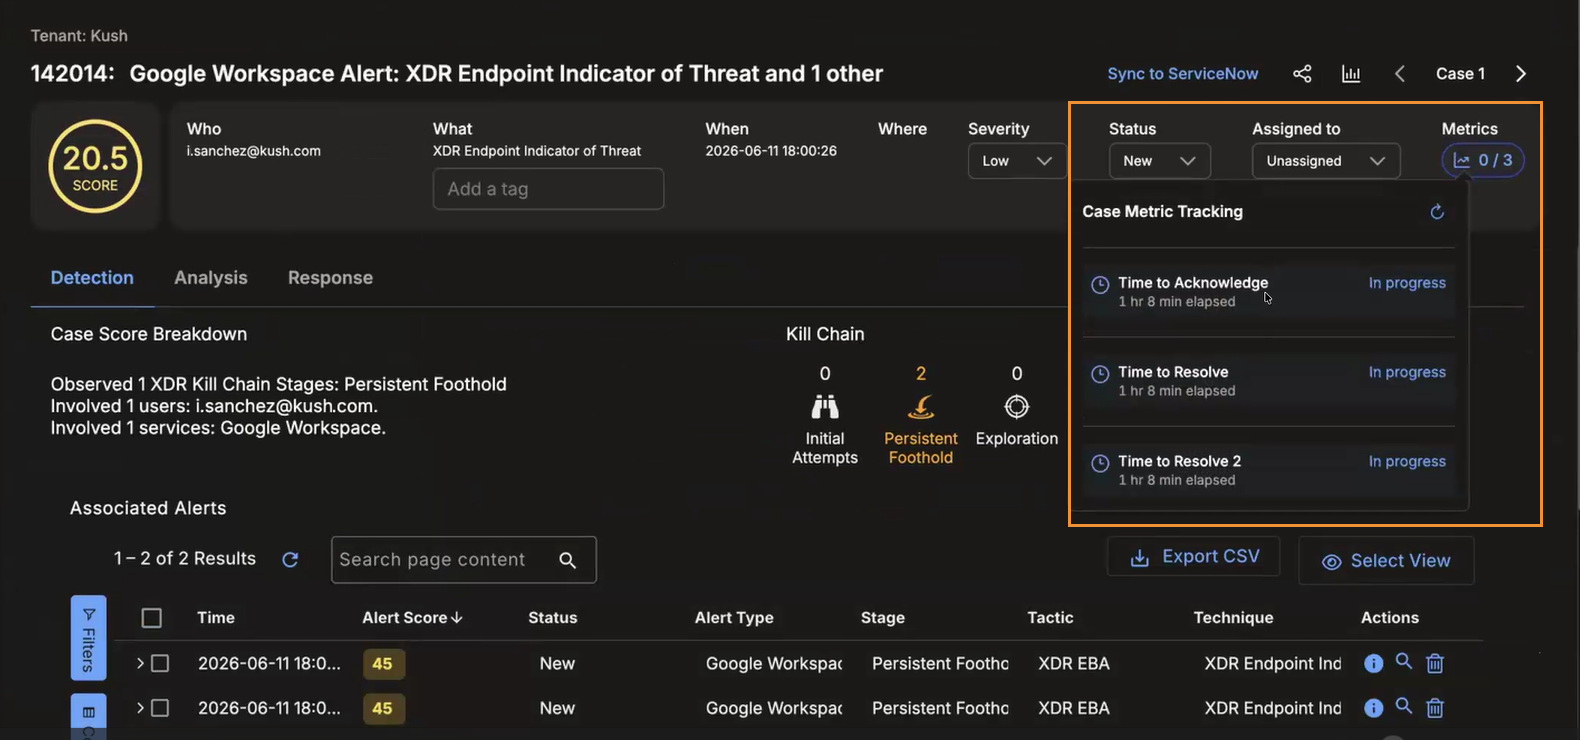Check the second alert row checkbox

(x=160, y=708)
